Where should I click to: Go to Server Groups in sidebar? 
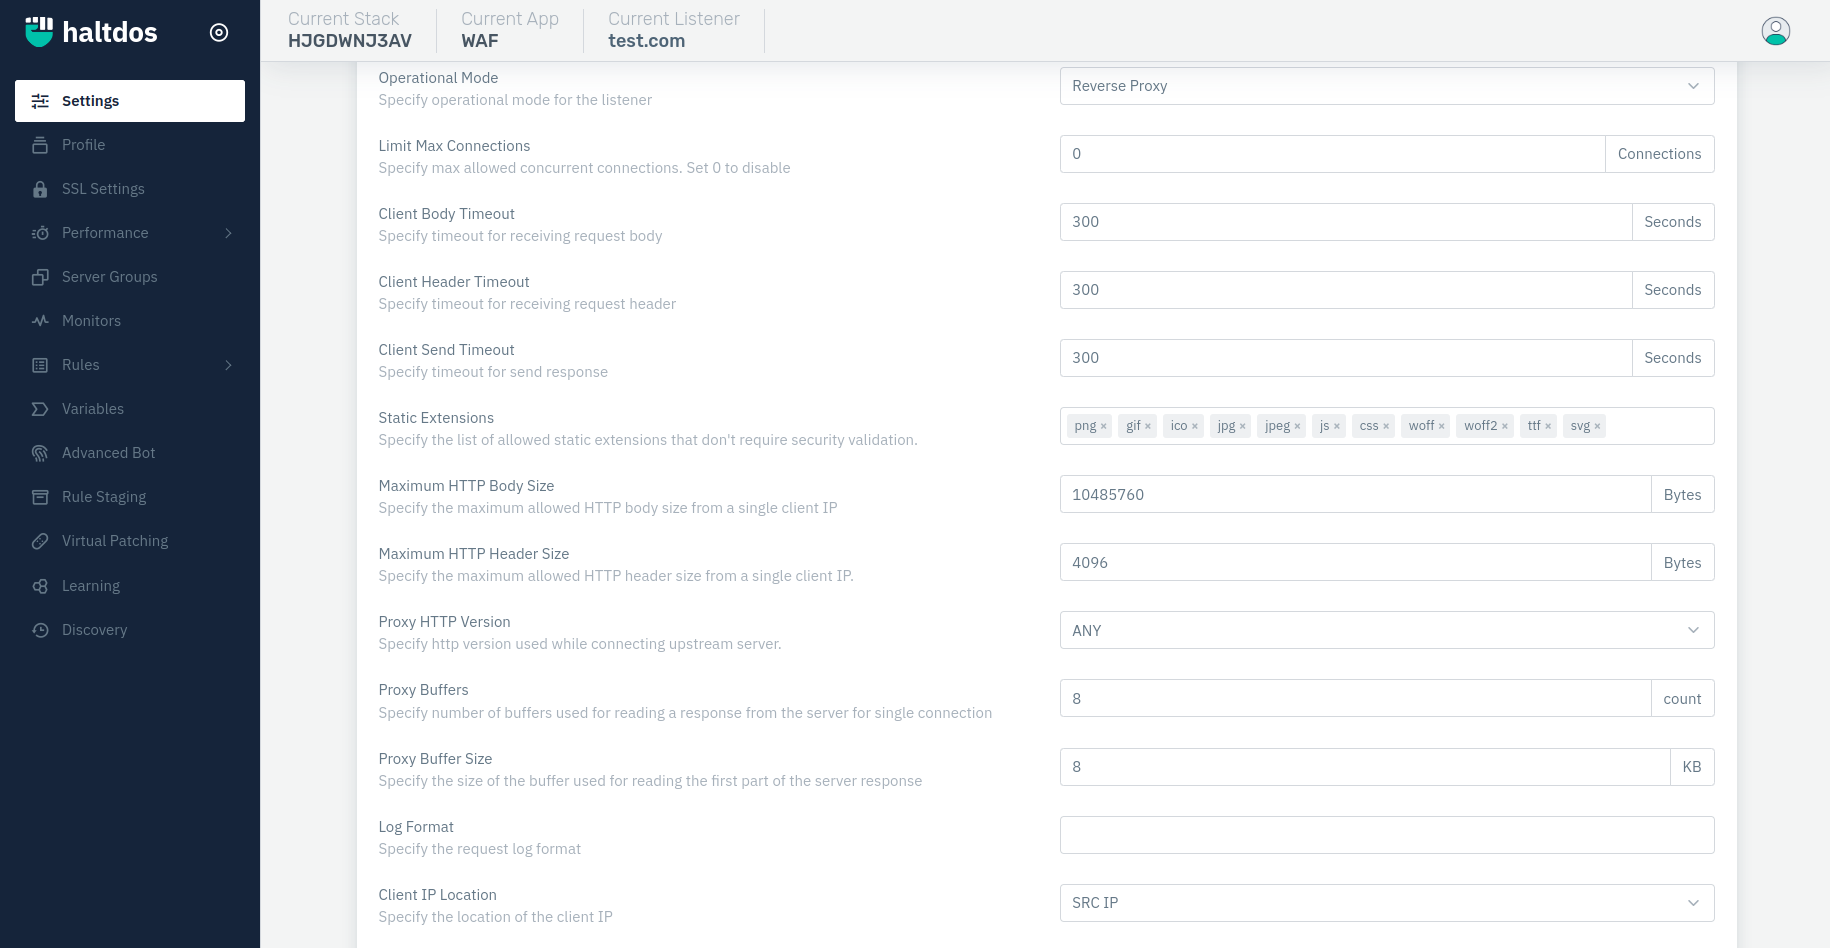109,277
